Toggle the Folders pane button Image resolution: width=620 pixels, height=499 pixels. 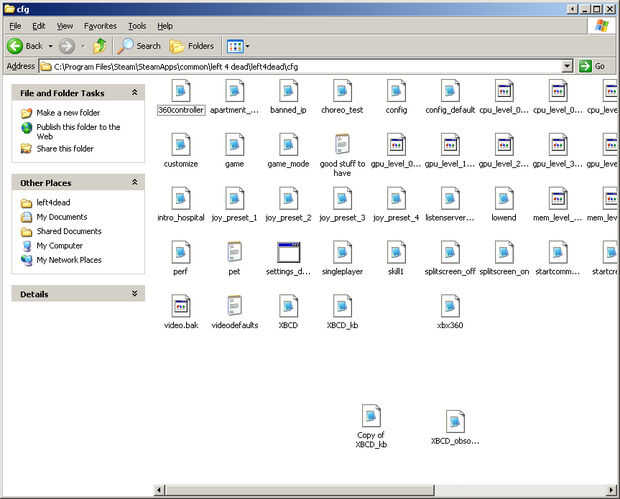192,46
